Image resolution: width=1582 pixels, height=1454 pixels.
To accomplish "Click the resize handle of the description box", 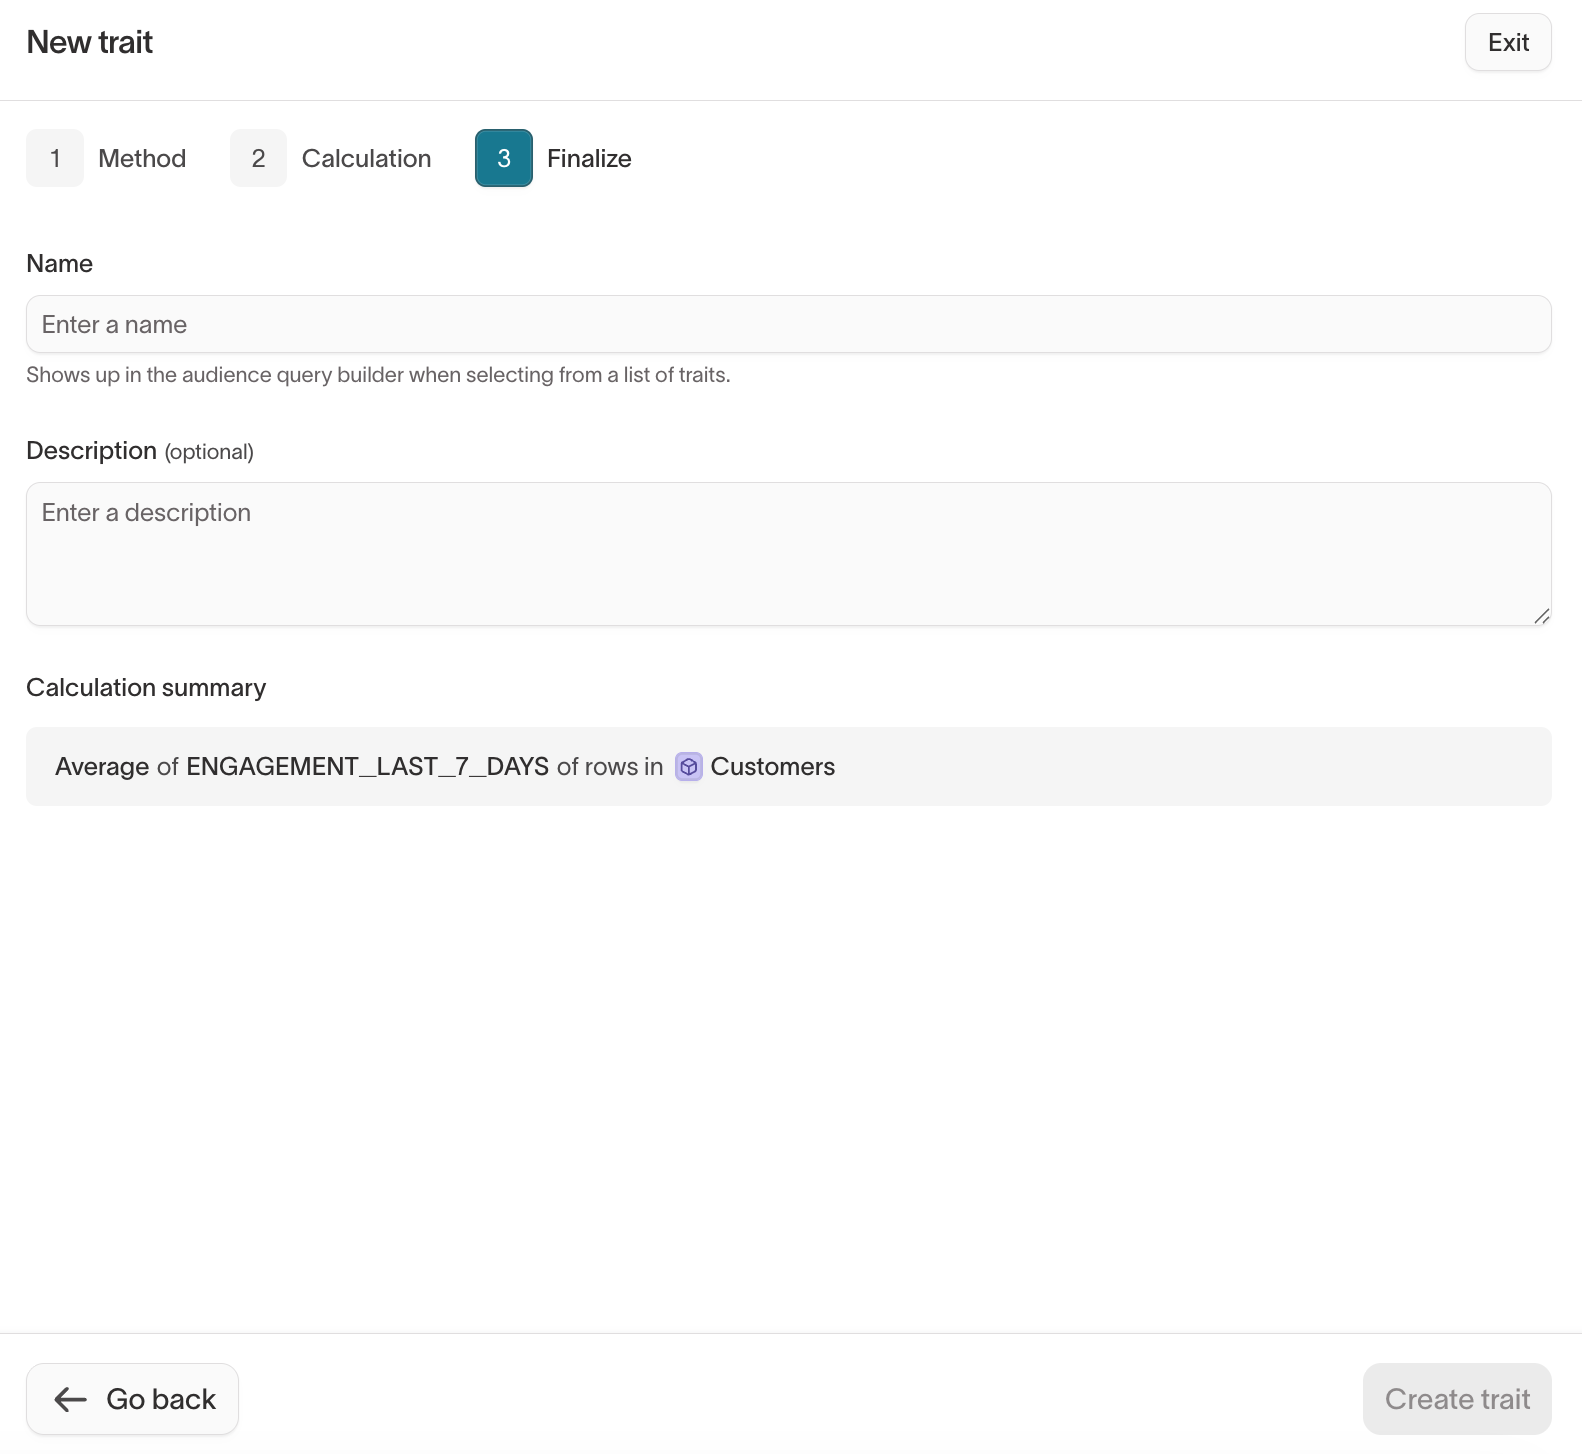I will pos(1541,616).
